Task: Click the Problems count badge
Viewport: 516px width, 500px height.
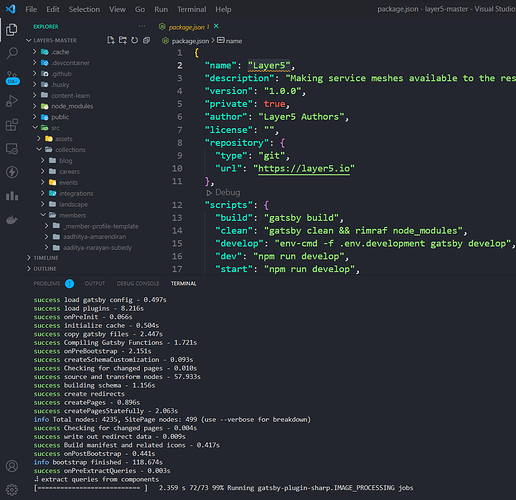Action: 69,284
